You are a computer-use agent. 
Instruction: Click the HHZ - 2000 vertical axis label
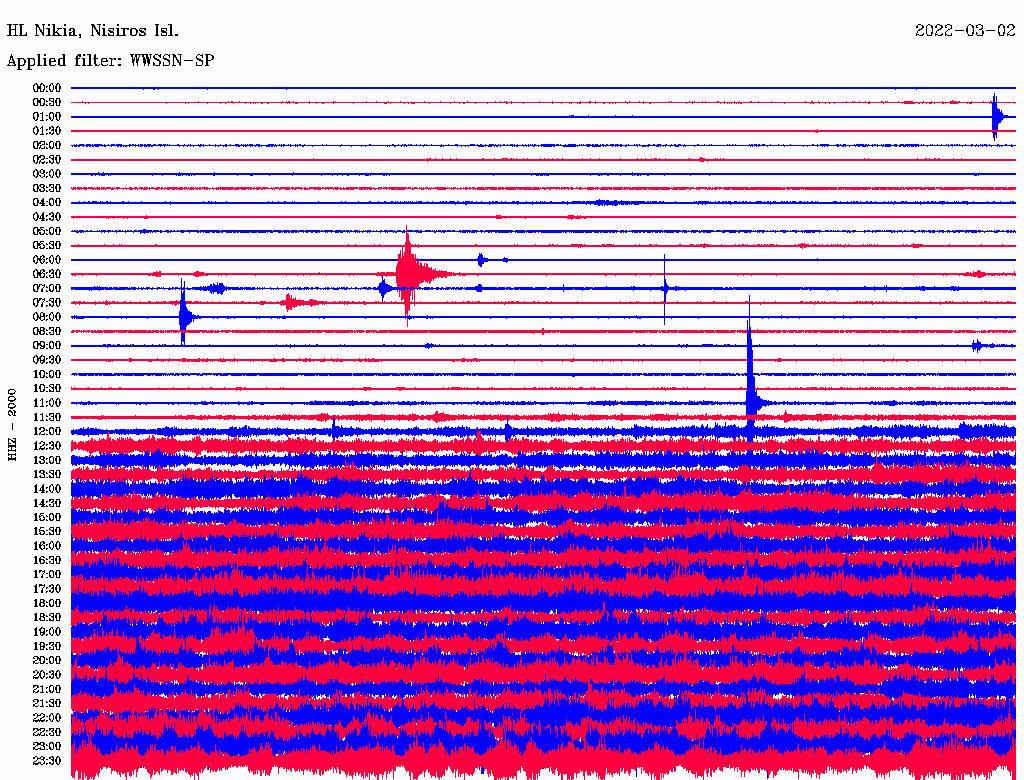[13, 425]
